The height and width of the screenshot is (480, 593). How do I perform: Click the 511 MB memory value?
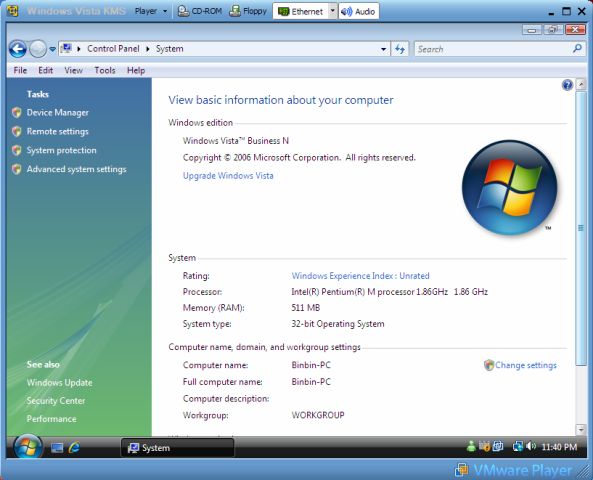click(306, 308)
